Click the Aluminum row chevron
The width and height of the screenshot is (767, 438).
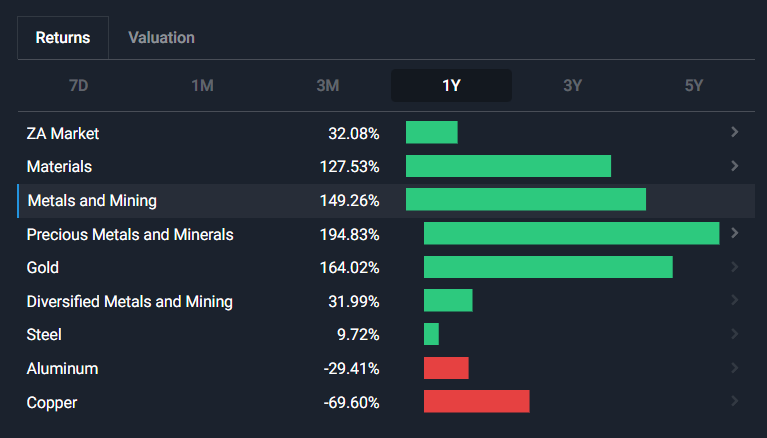[x=735, y=368]
